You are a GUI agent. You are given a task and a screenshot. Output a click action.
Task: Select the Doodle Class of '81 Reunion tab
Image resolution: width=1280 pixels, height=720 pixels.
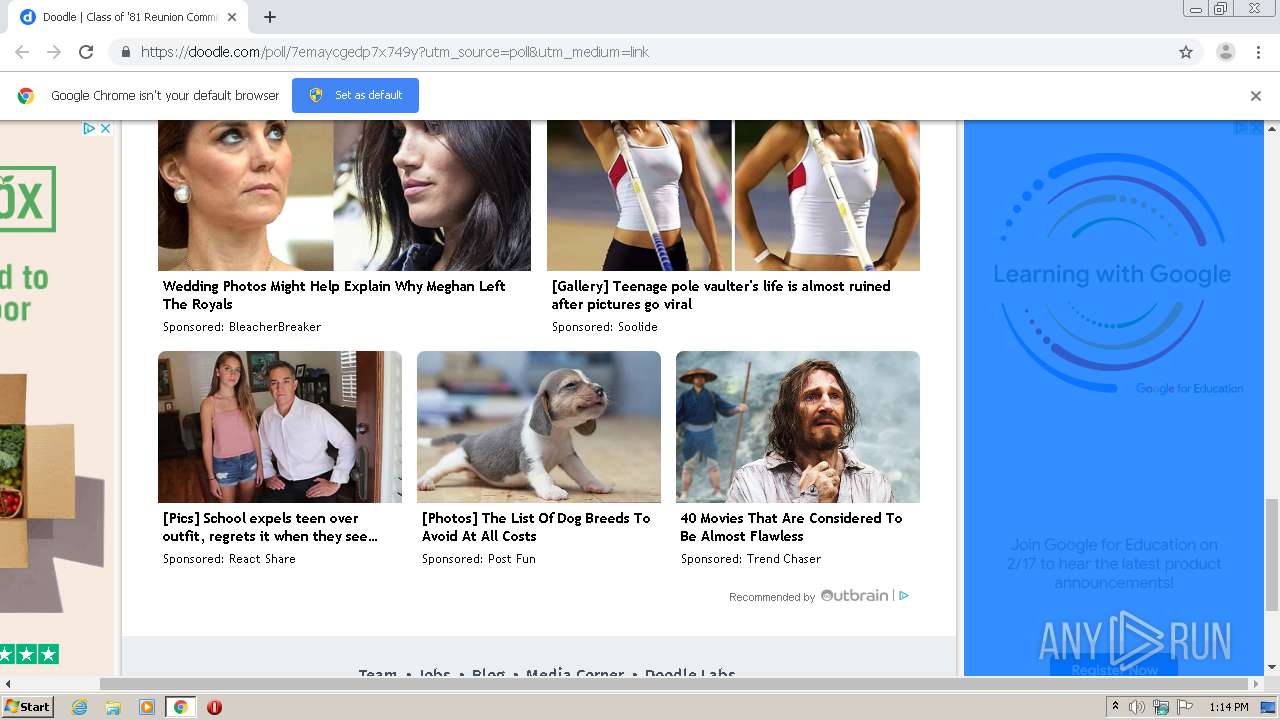(x=130, y=17)
